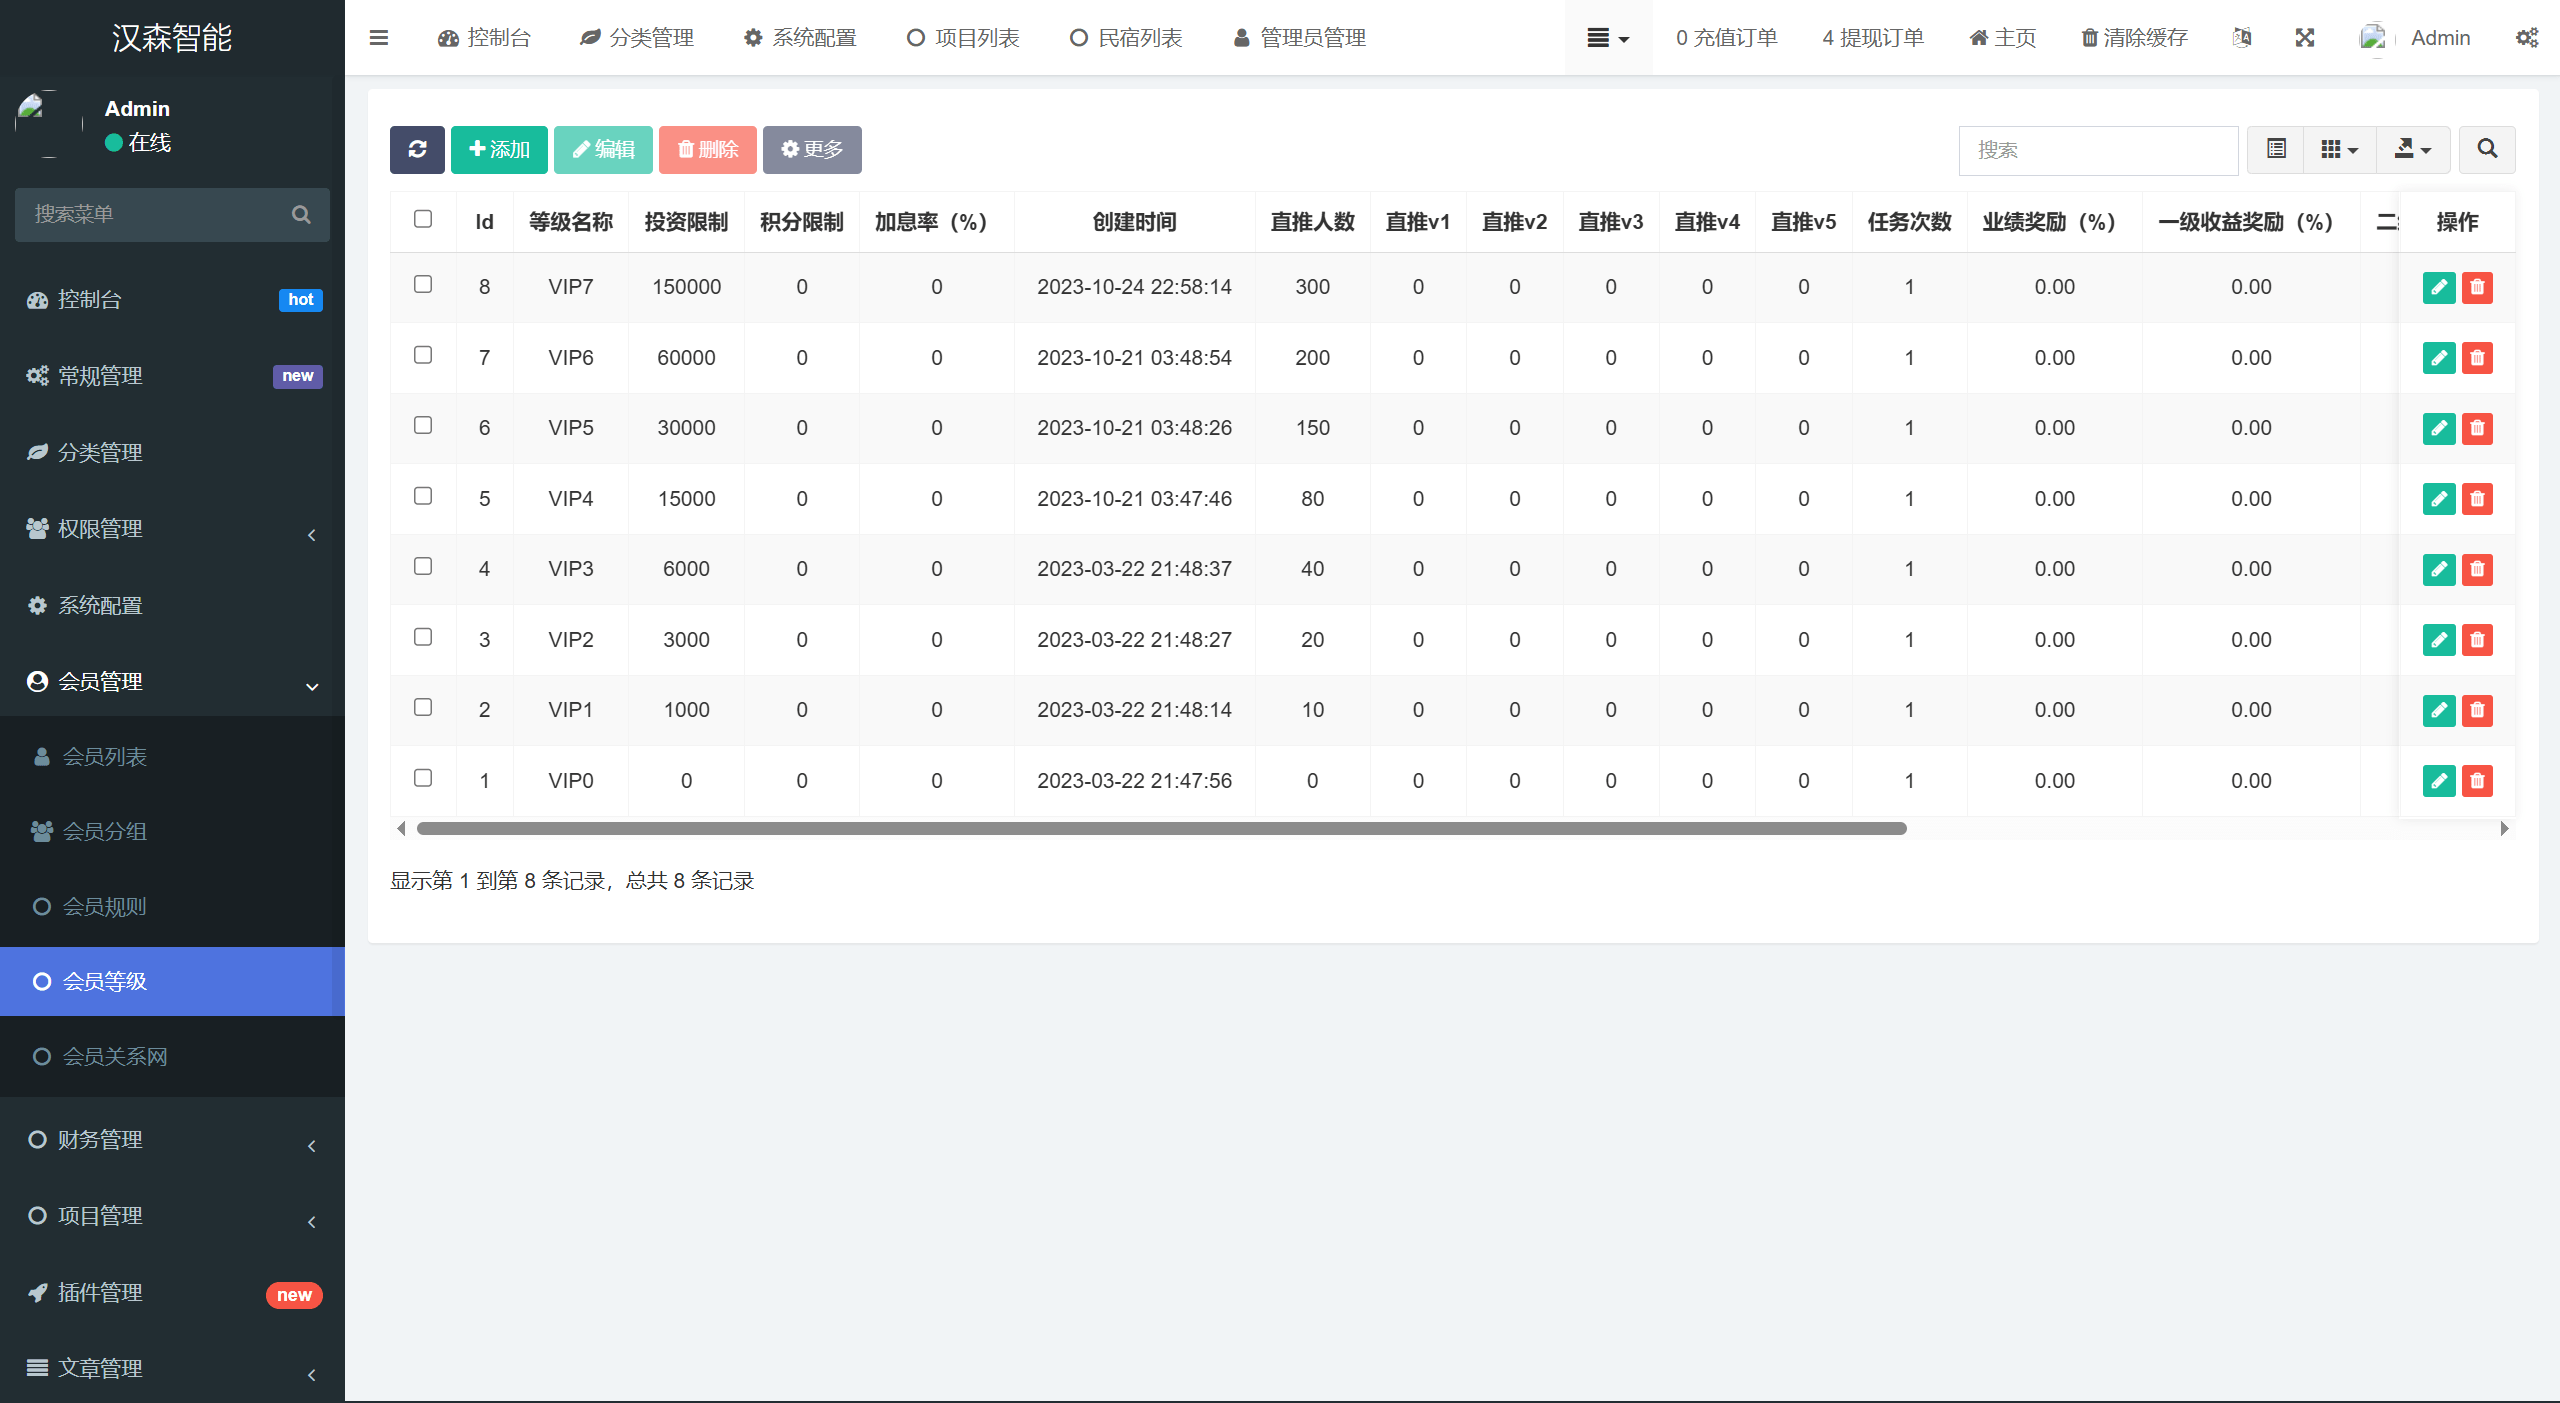The width and height of the screenshot is (2560, 1403).
Task: Open settings gears icon at top right
Action: coord(2527,38)
